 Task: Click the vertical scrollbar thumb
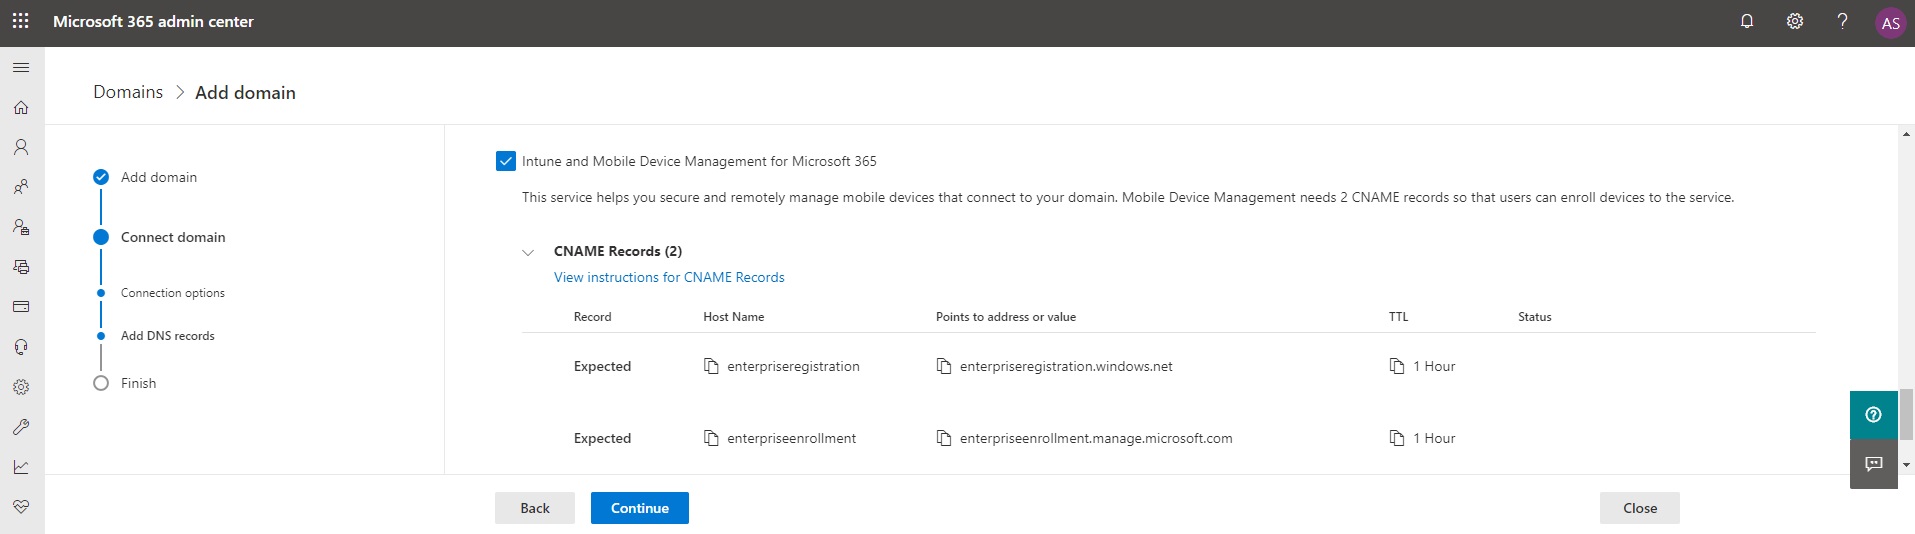(x=1906, y=414)
